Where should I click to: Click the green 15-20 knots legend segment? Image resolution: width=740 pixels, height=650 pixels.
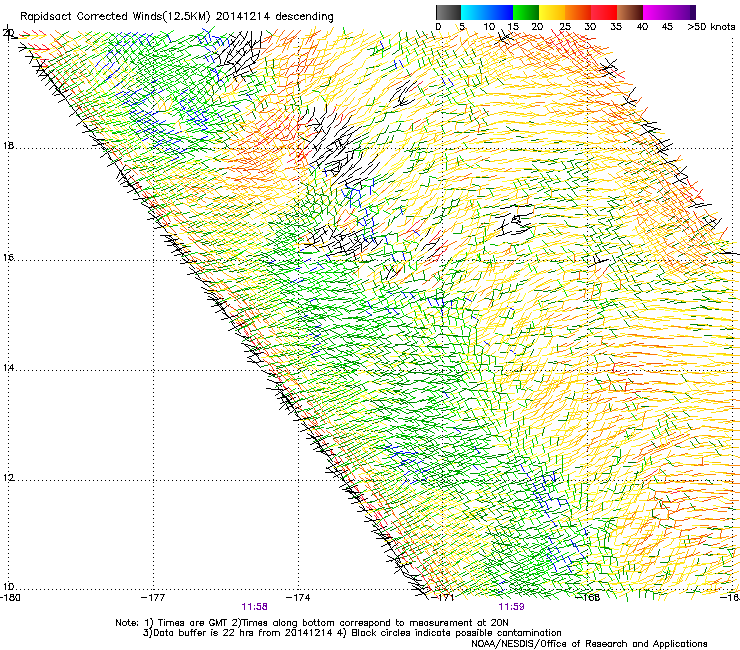click(x=526, y=12)
